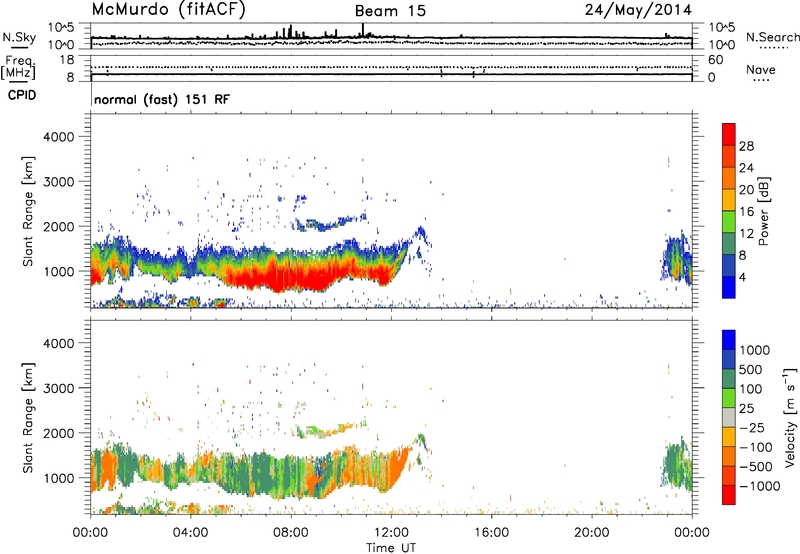
Task: Click the "2000" tick on power panel
Action: tap(58, 227)
